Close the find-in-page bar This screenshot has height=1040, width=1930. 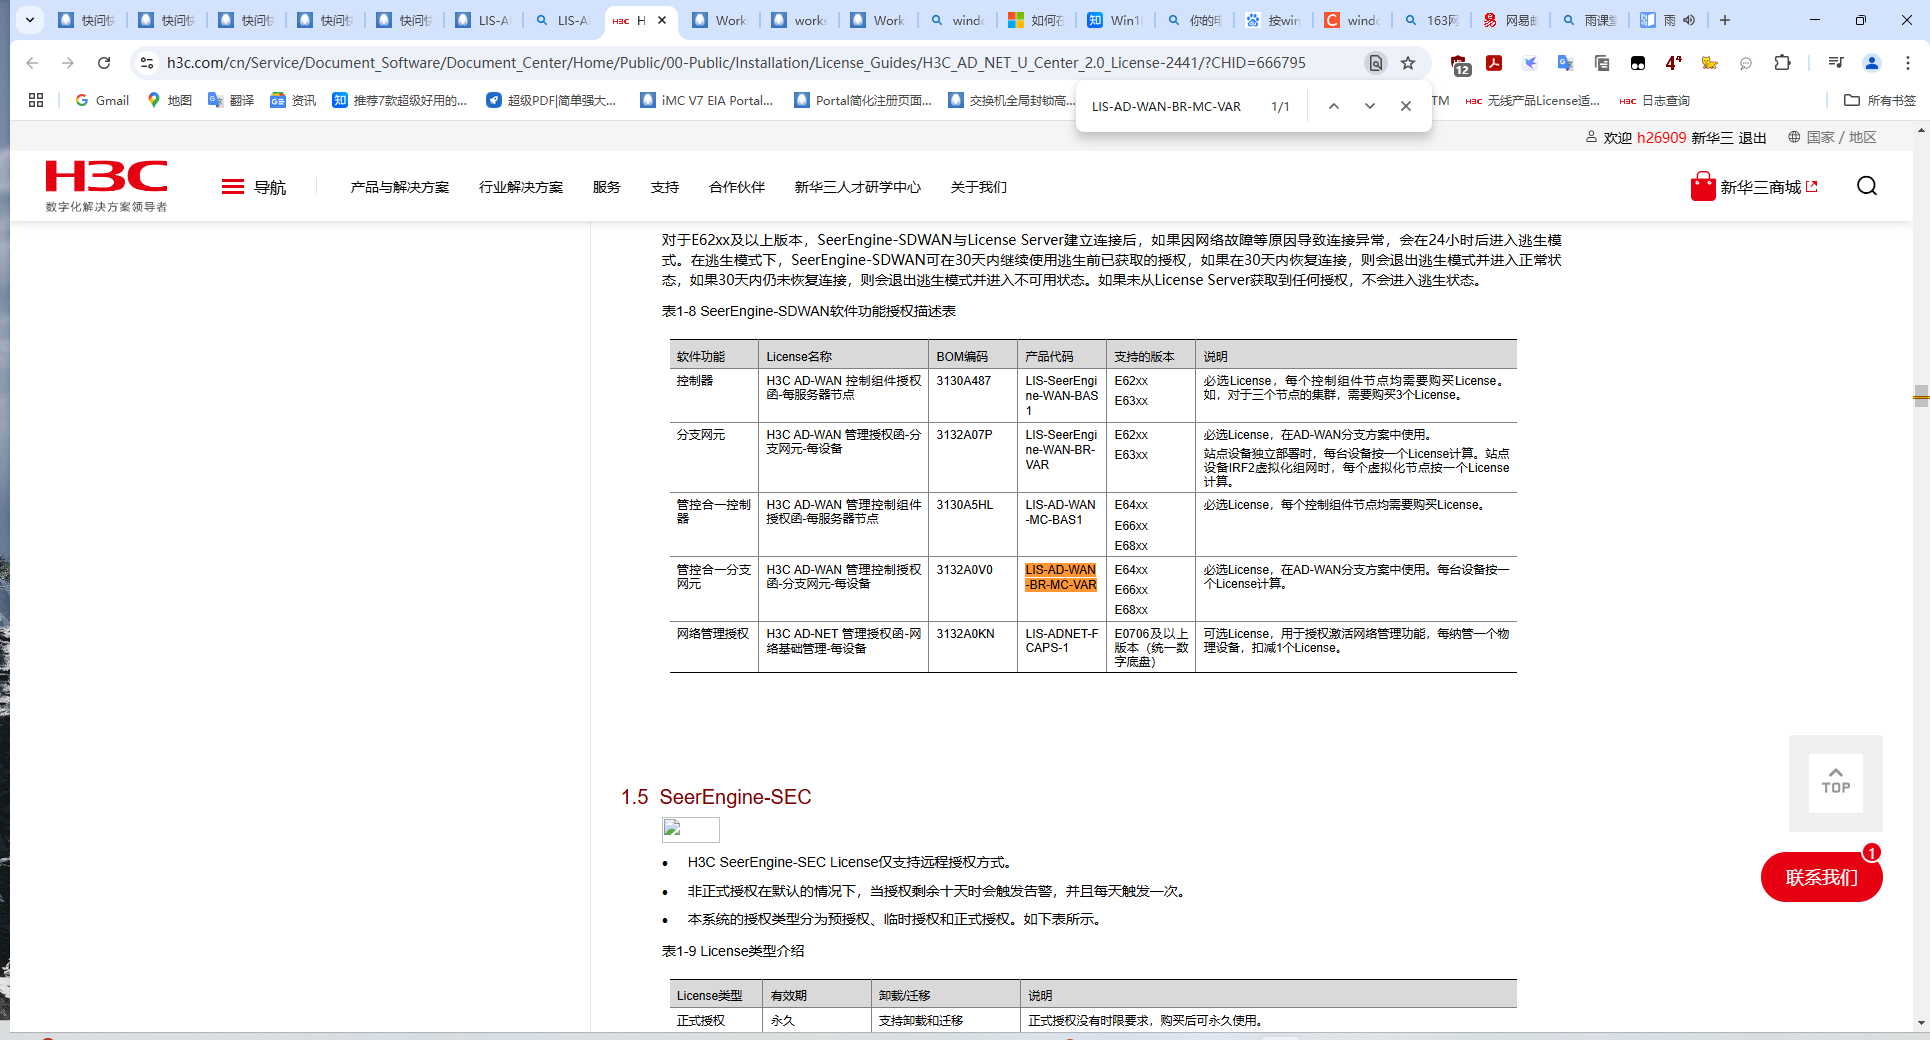point(1405,106)
